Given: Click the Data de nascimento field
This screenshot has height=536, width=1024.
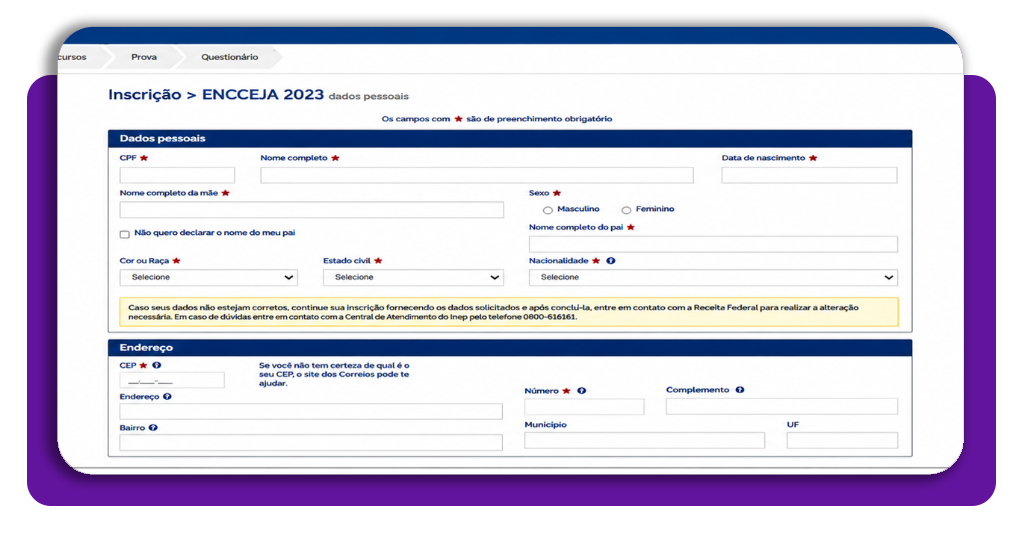Looking at the screenshot, I should (809, 175).
